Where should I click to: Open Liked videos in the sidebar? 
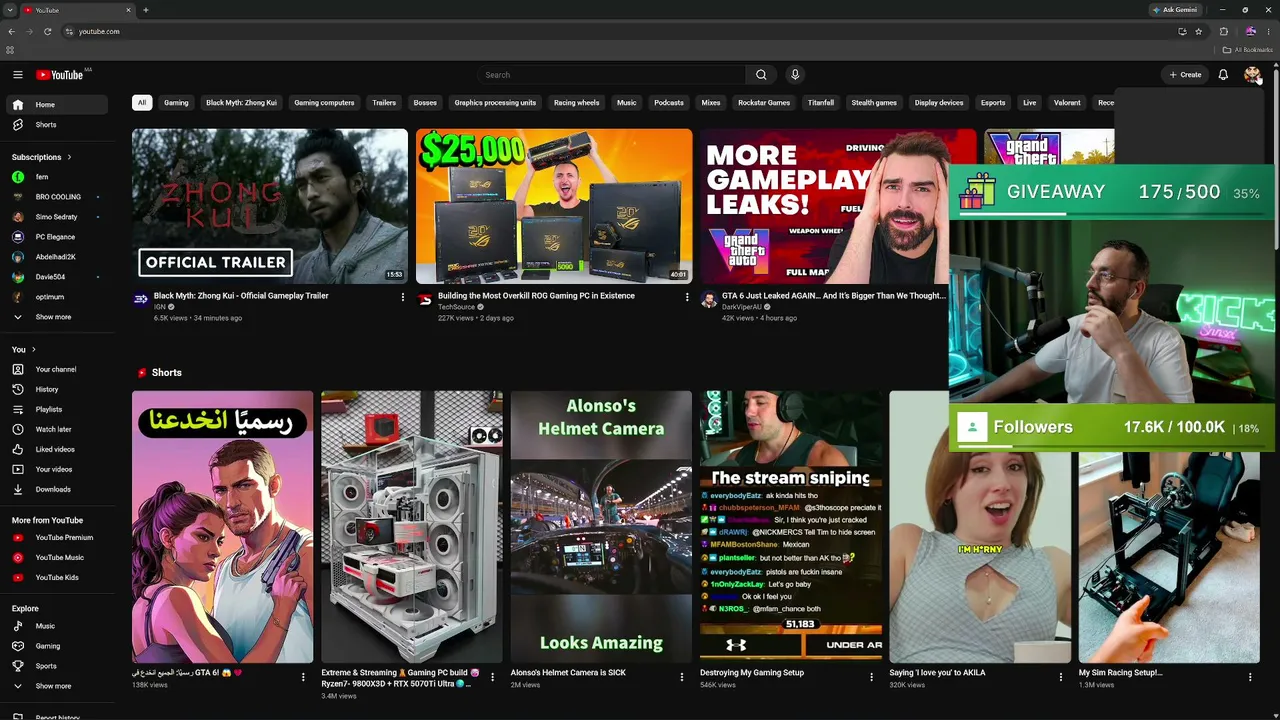tap(56, 449)
